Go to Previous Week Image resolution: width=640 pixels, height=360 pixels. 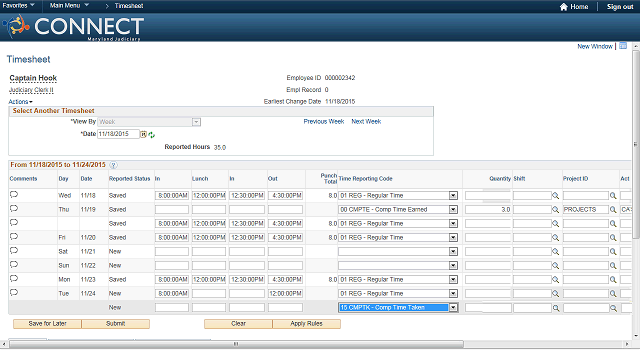pyautogui.click(x=324, y=122)
